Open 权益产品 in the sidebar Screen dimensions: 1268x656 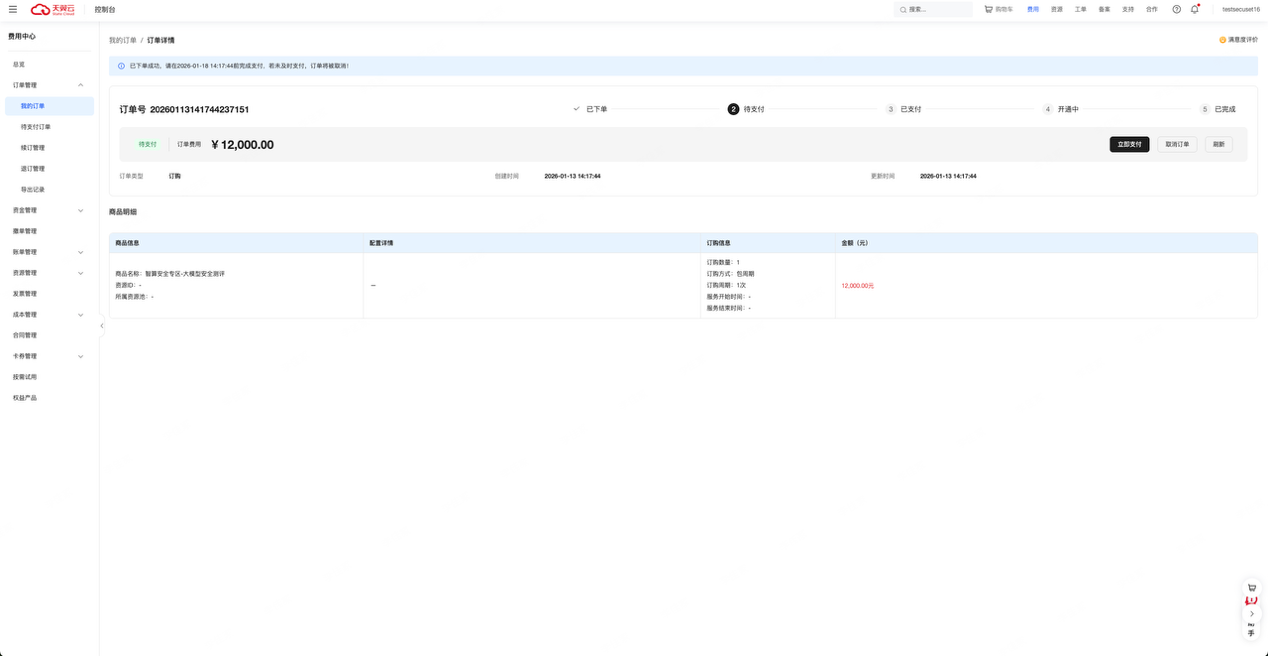25,398
